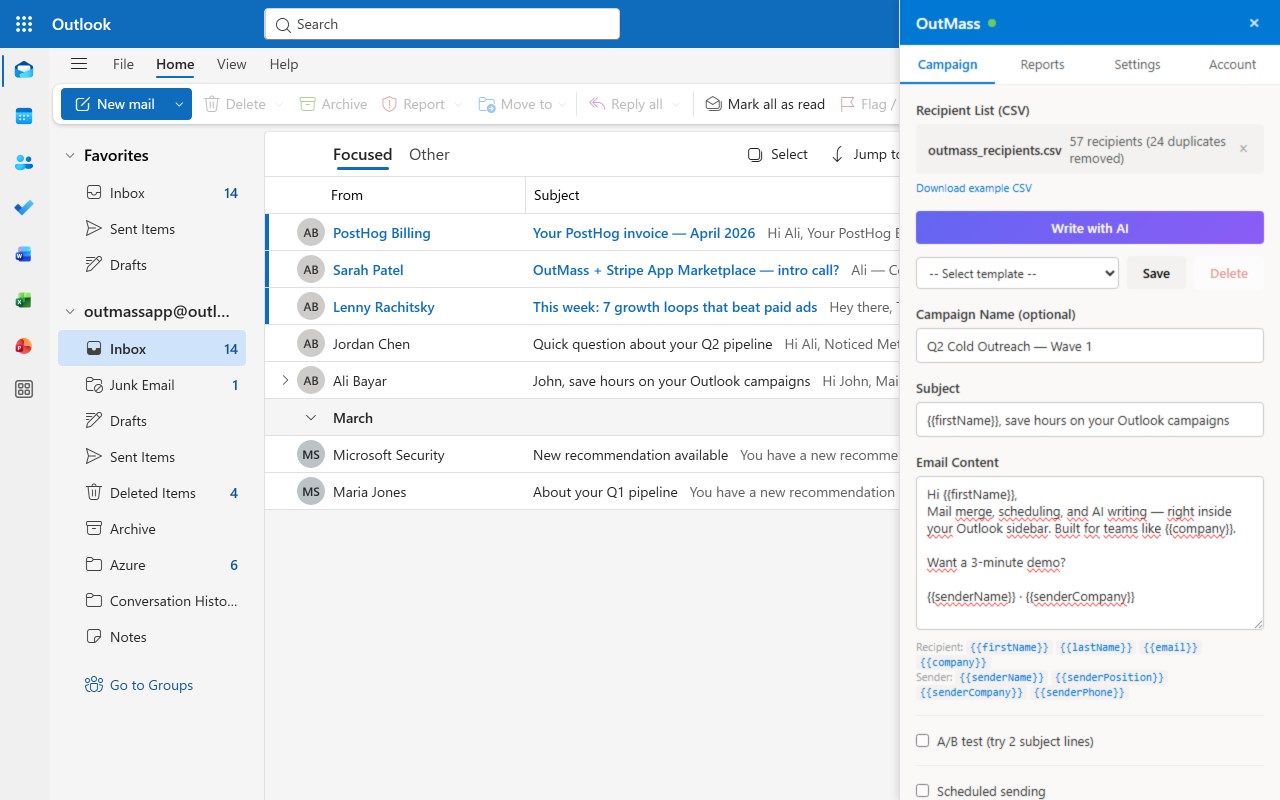Save the current template
1280x800 pixels.
point(1156,273)
